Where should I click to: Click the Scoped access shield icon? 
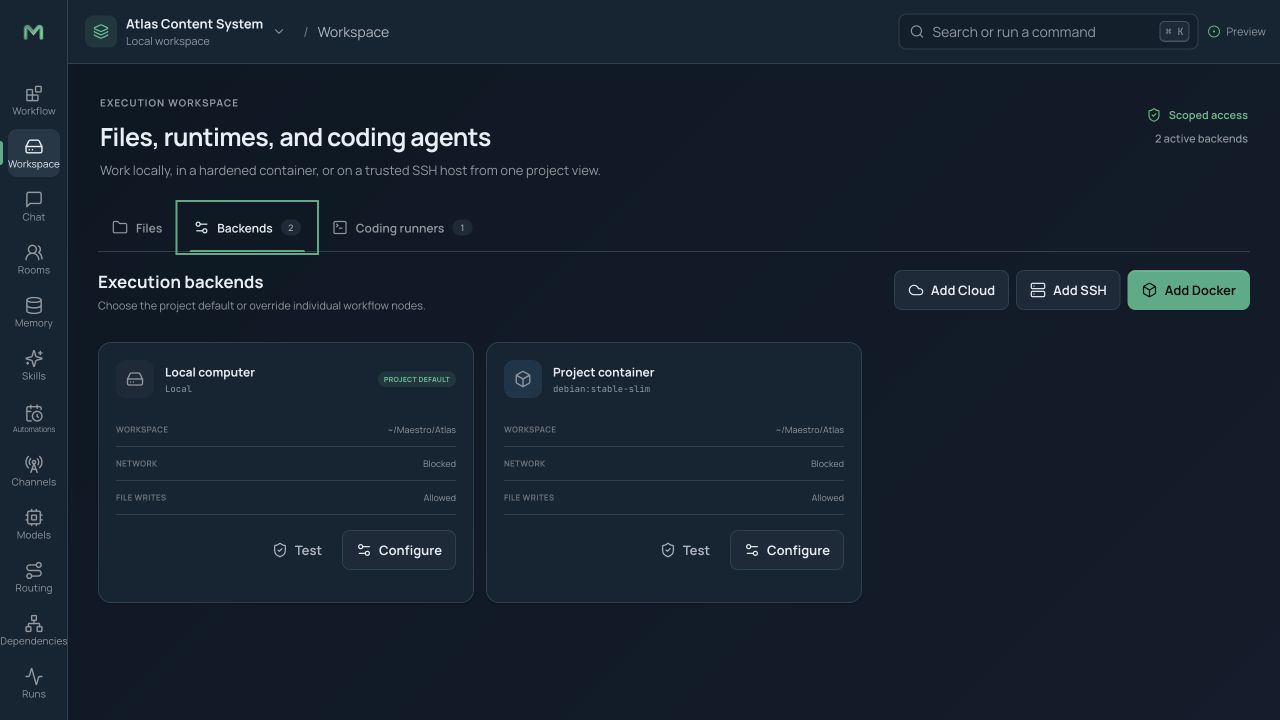point(1154,115)
